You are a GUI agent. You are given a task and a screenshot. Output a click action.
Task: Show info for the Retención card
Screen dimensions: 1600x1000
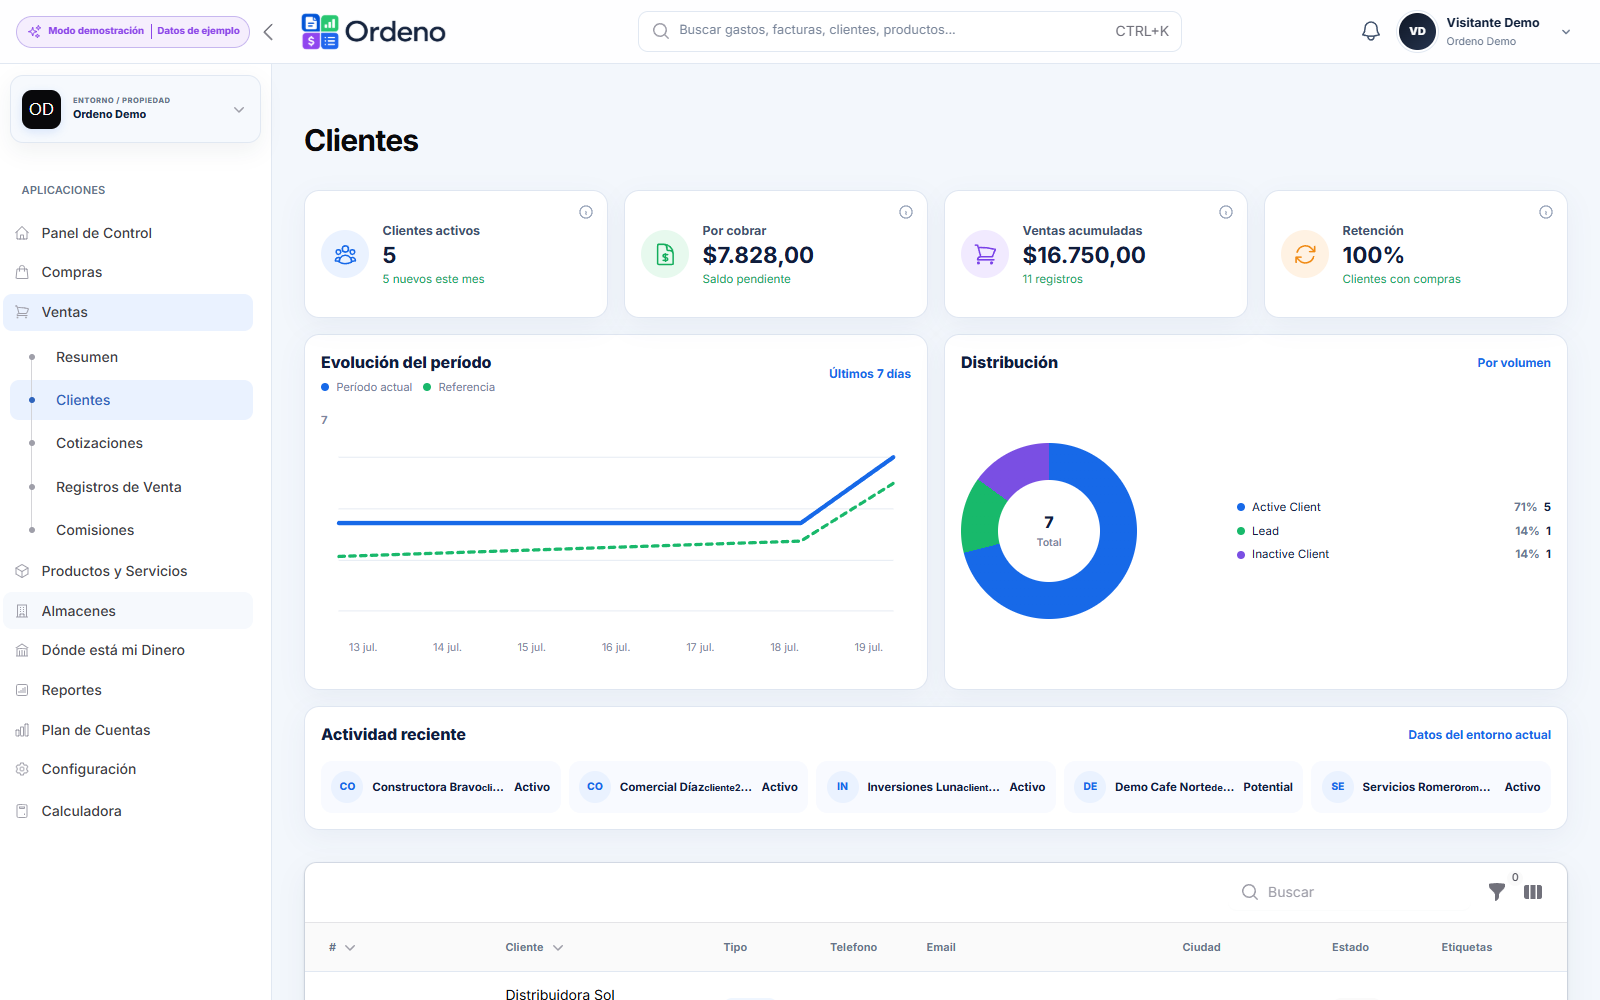(1546, 212)
